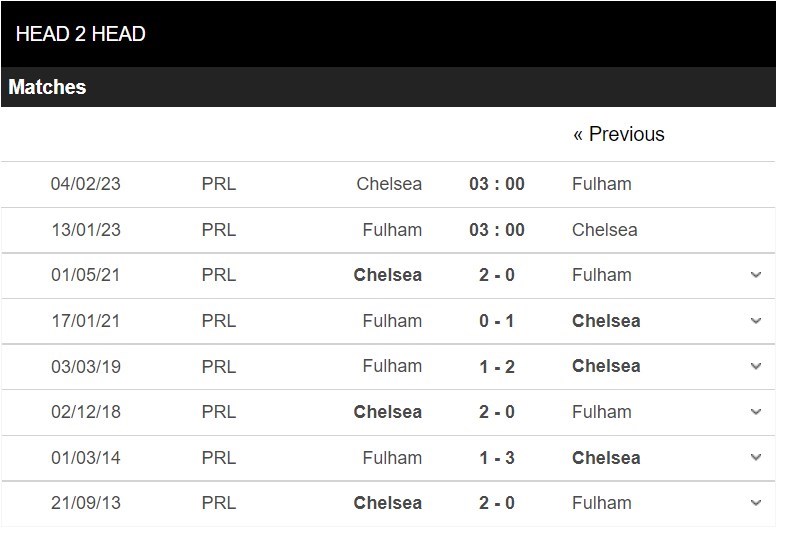The width and height of the screenshot is (785, 539).
Task: Expand the 17/01/21 match row chevron
Action: (x=756, y=321)
